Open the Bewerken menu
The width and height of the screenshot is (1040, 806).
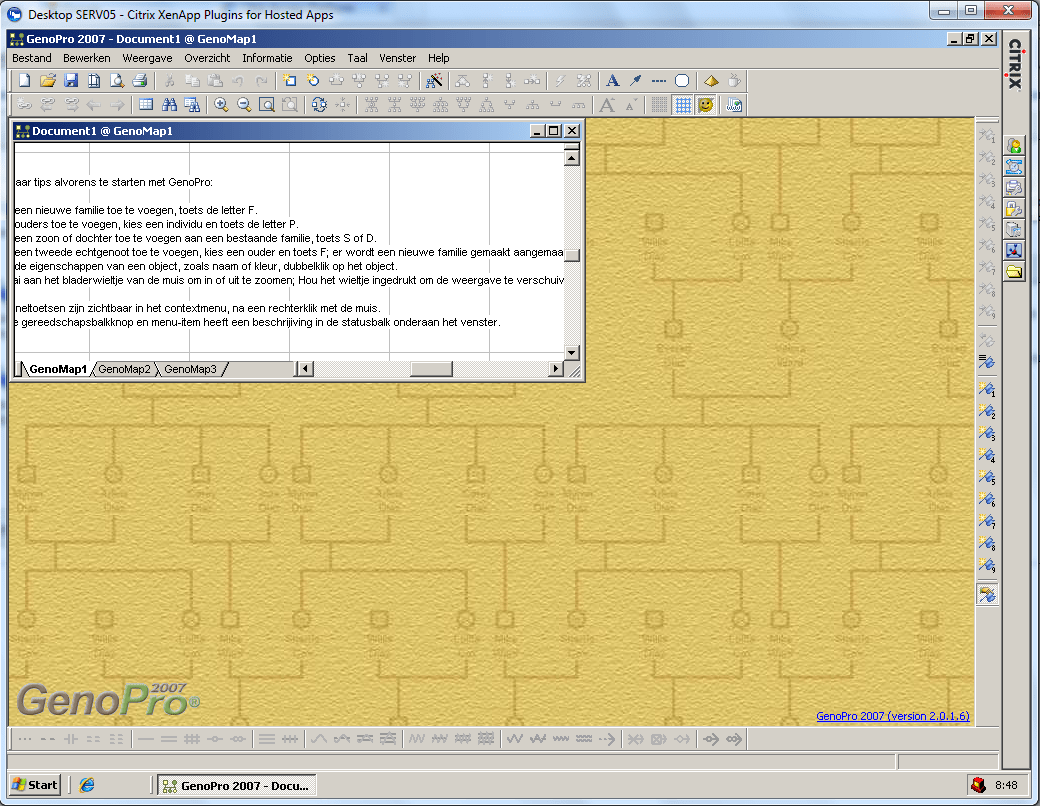(87, 58)
